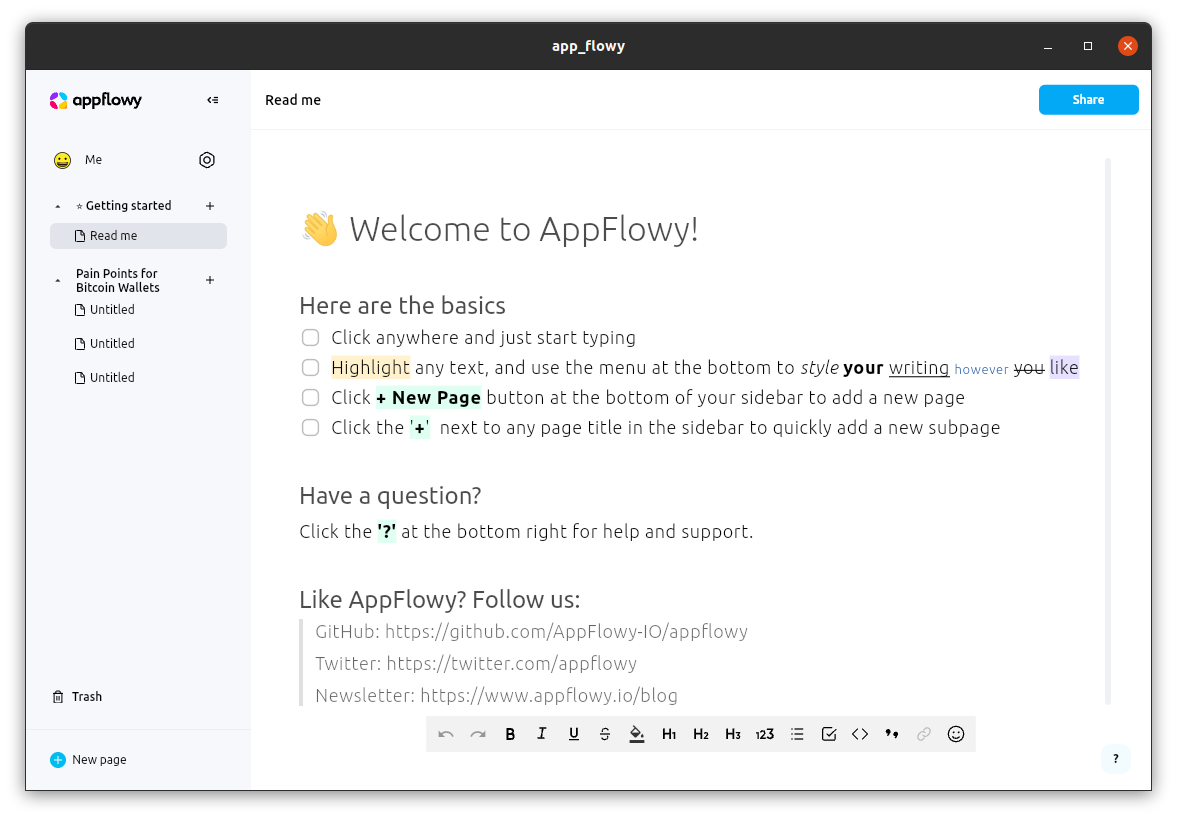
Task: Click the blue word 'however'
Action: click(981, 369)
